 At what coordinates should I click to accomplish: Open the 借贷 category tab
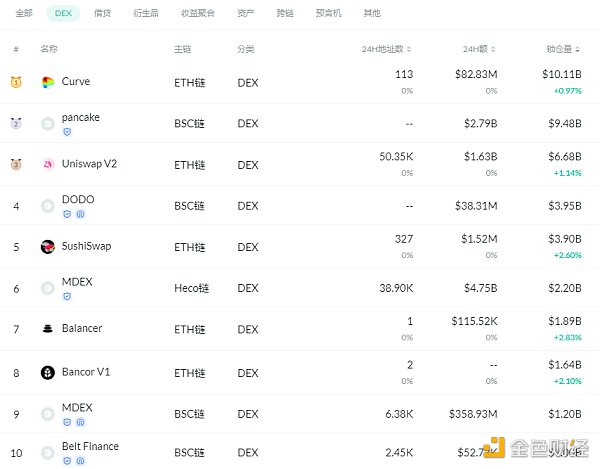click(102, 14)
